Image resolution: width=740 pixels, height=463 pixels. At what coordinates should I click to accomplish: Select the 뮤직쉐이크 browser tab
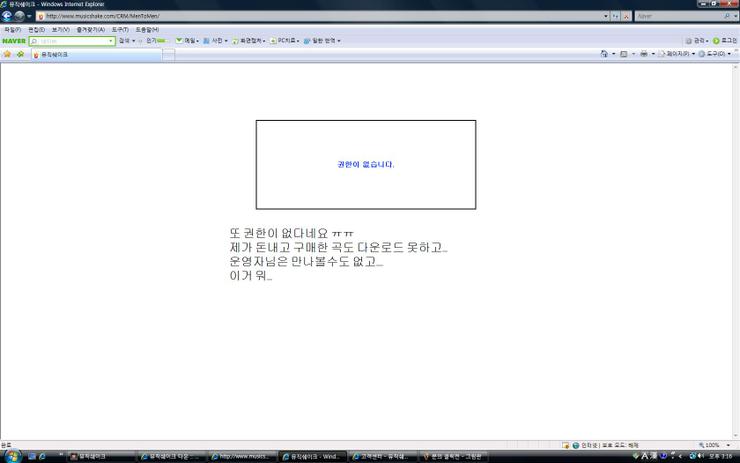click(x=97, y=55)
